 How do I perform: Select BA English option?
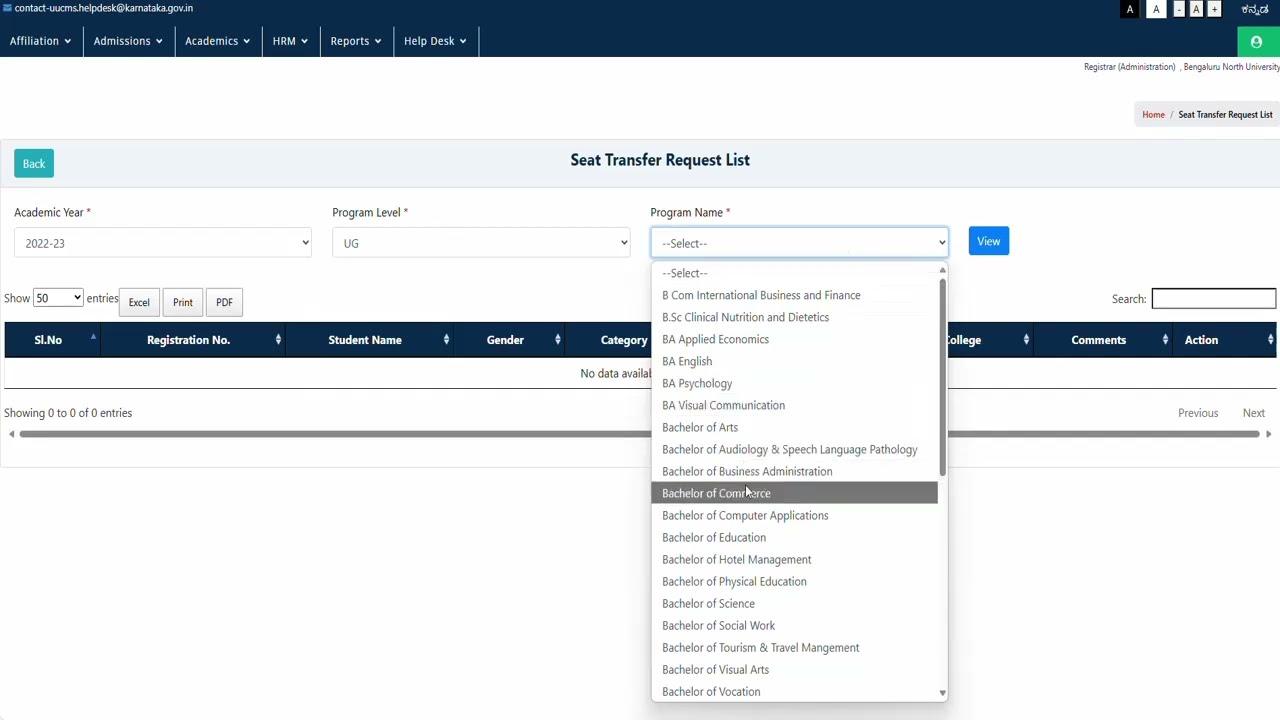click(x=795, y=361)
